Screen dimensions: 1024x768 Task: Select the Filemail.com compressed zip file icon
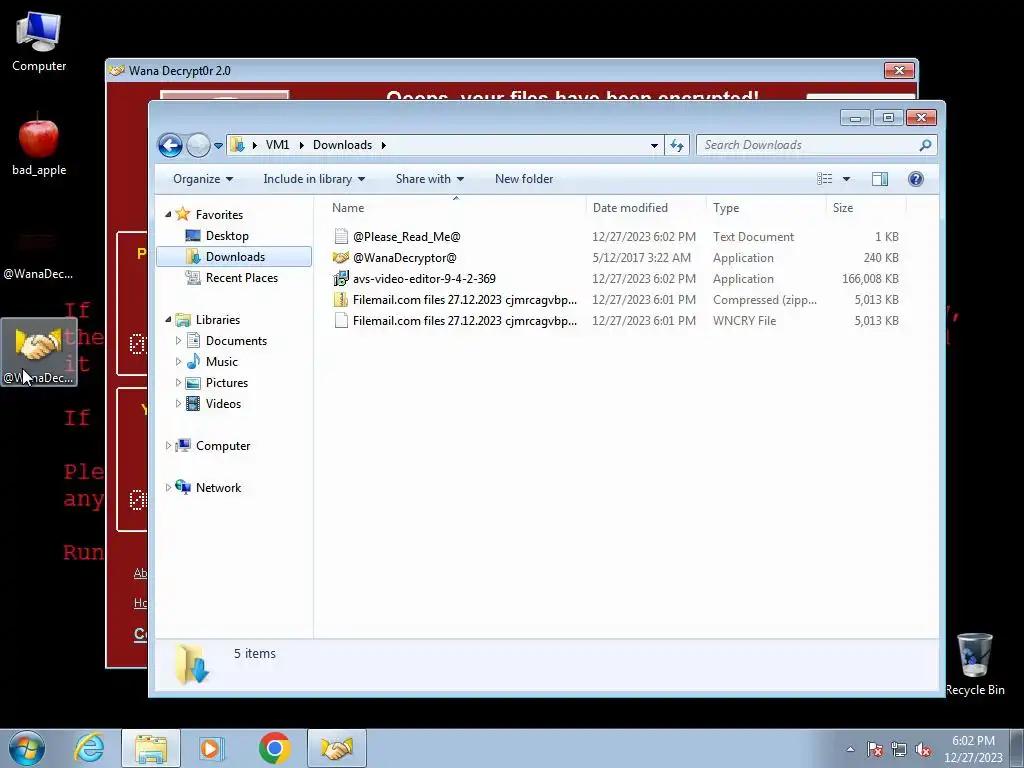pyautogui.click(x=341, y=300)
